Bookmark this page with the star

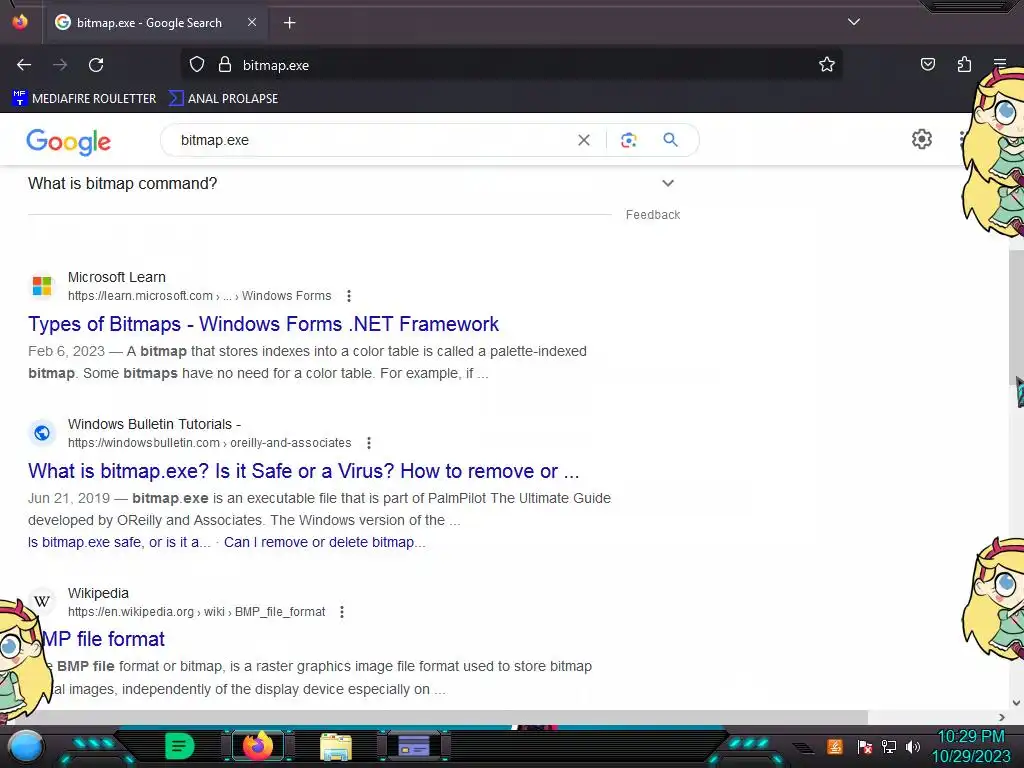pyautogui.click(x=827, y=65)
